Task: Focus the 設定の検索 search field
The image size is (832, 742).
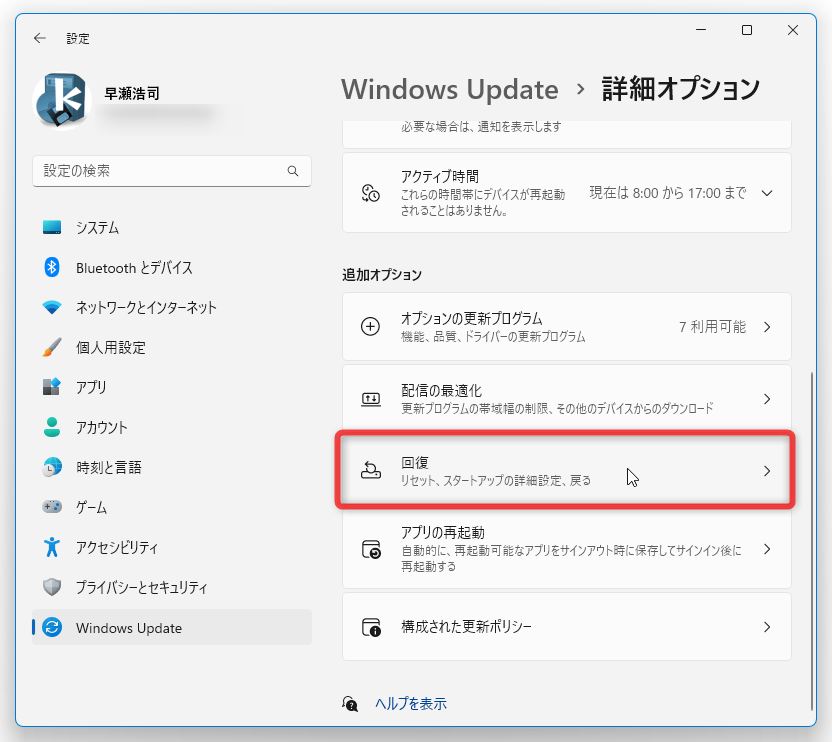Action: 172,171
